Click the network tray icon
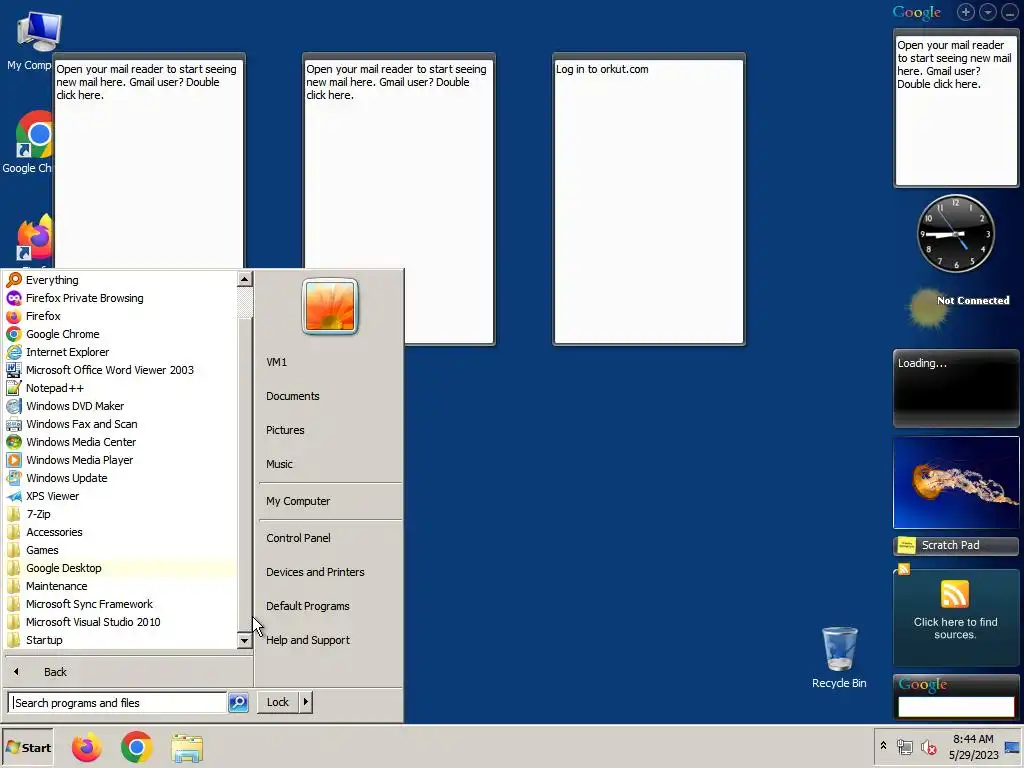Viewport: 1024px width, 768px height. point(904,747)
